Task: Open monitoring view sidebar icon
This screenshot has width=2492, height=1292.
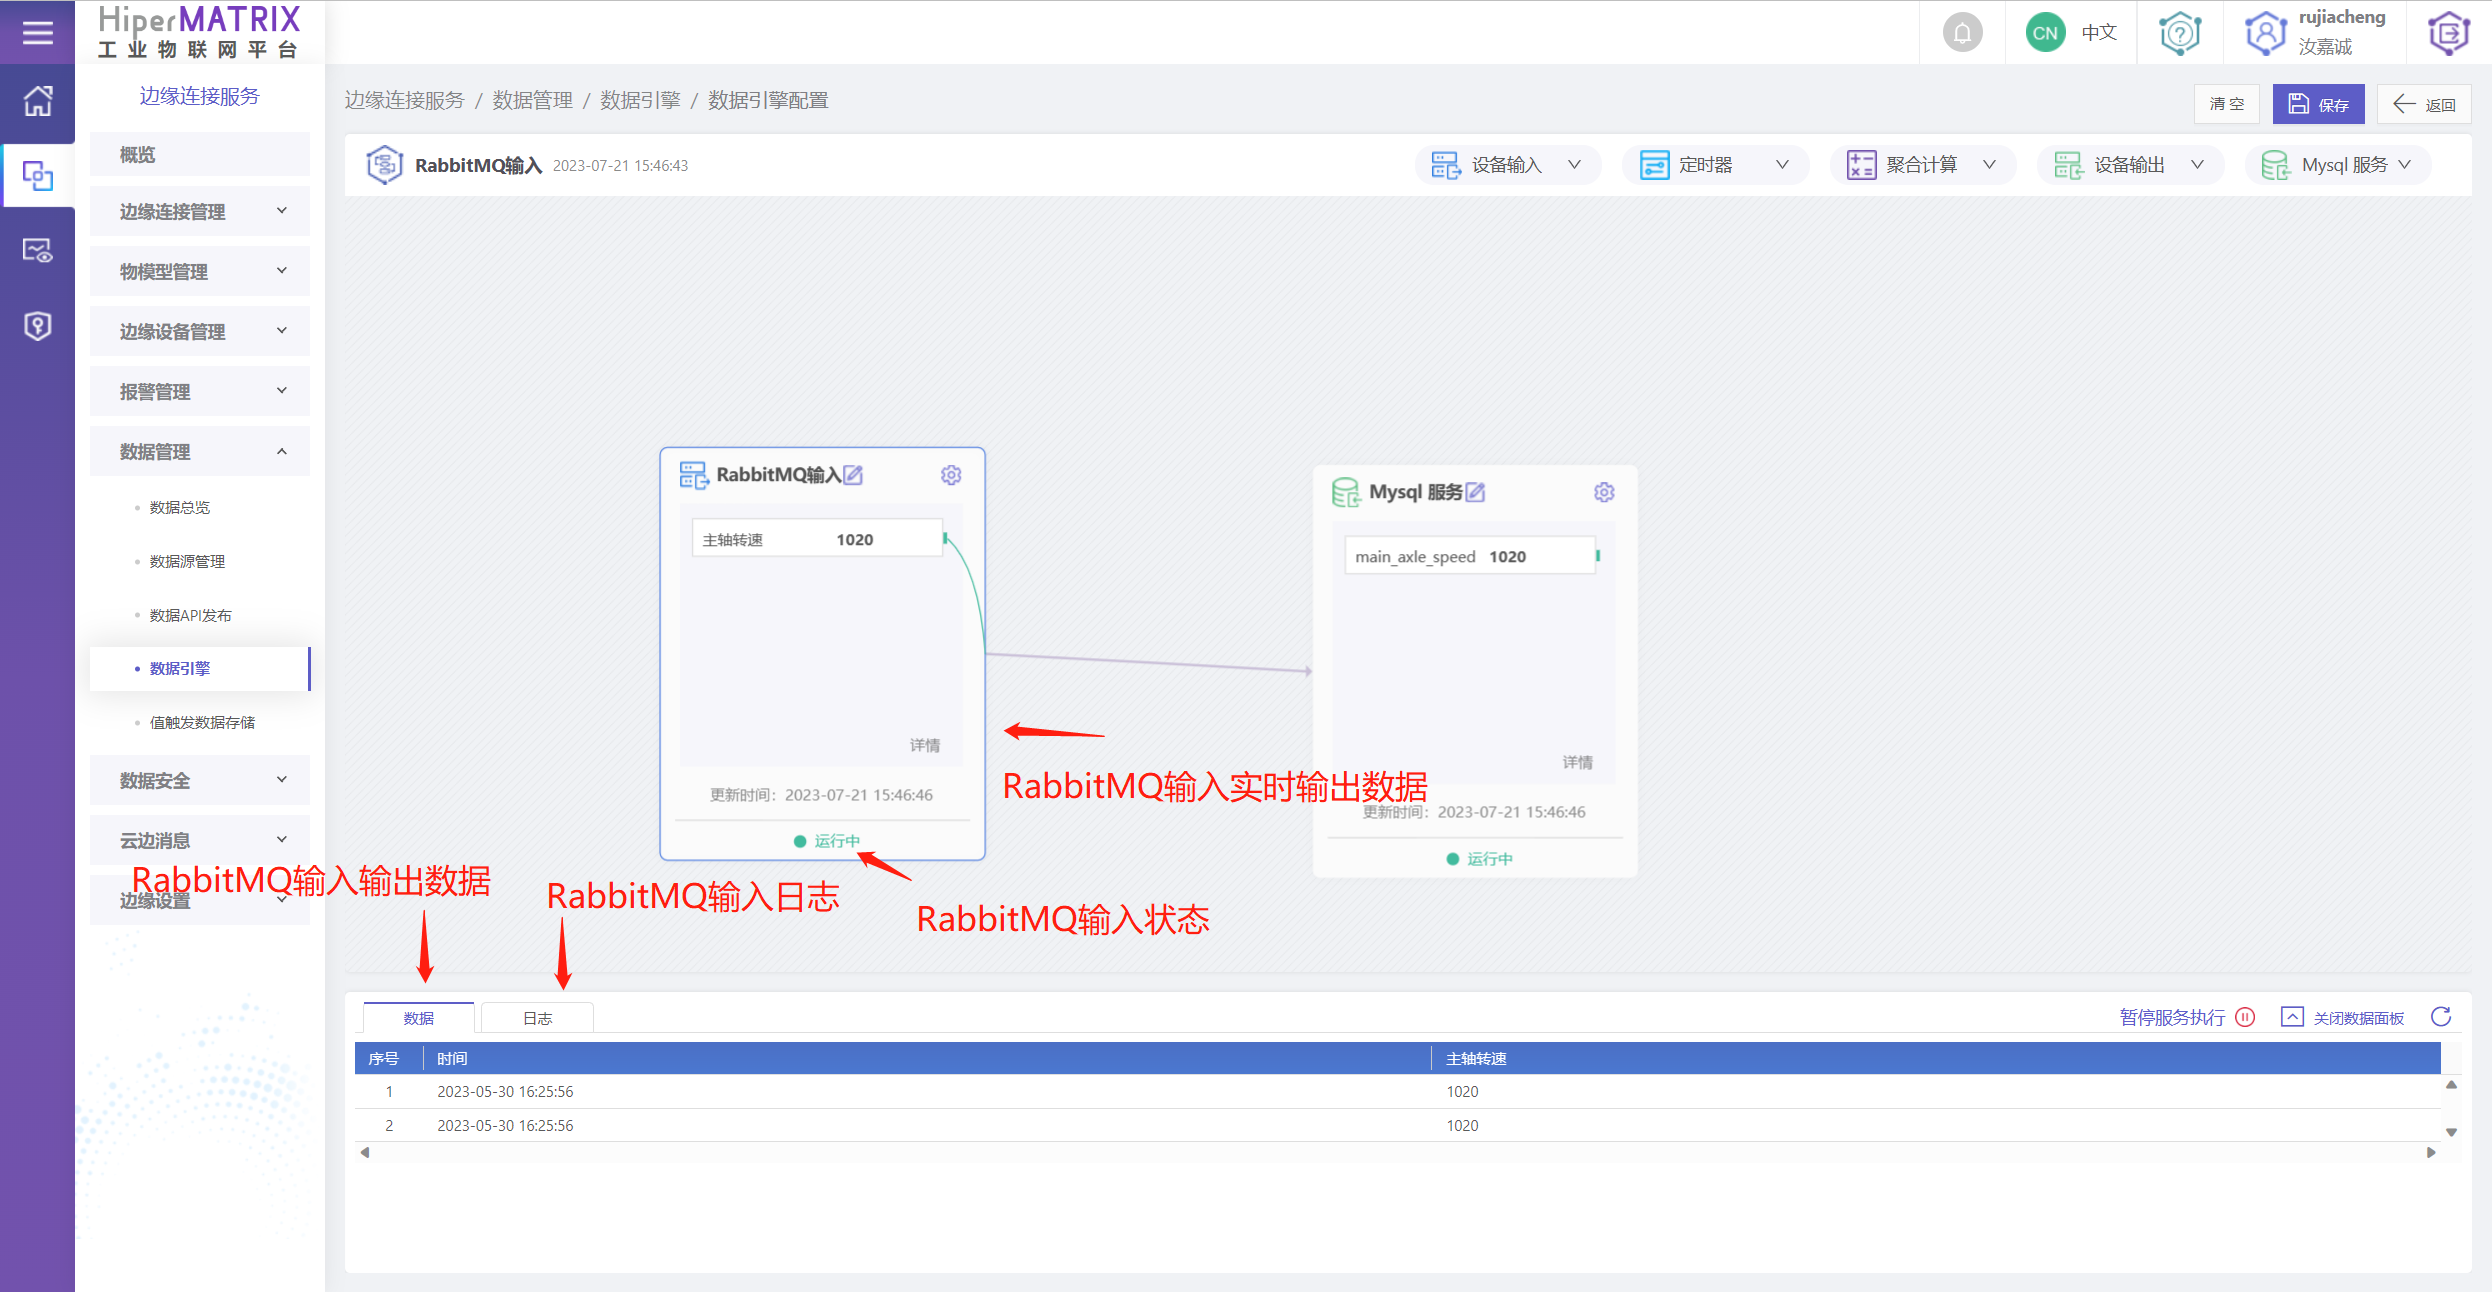Action: [37, 250]
